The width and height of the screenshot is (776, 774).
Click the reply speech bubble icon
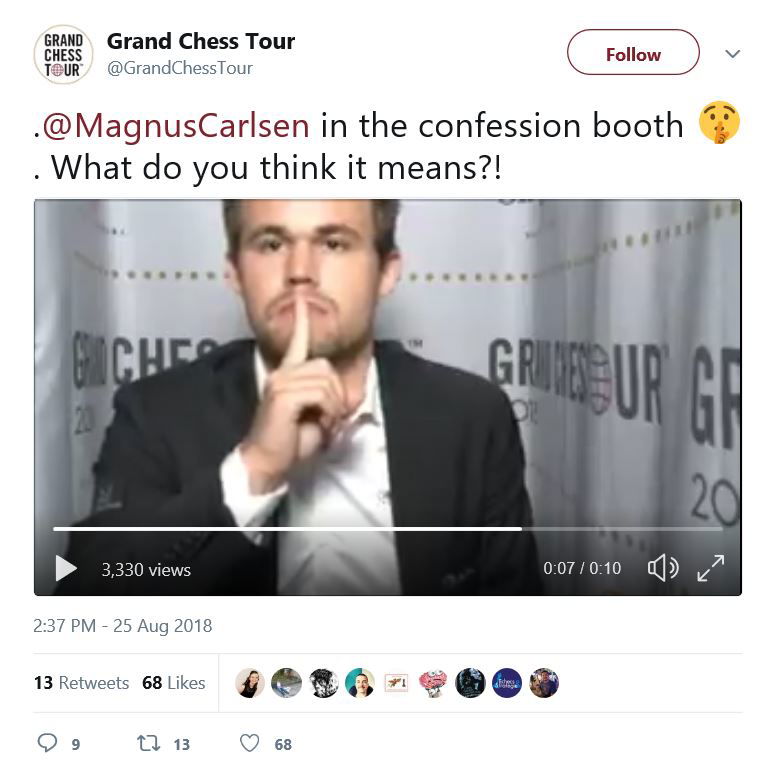click(x=48, y=743)
